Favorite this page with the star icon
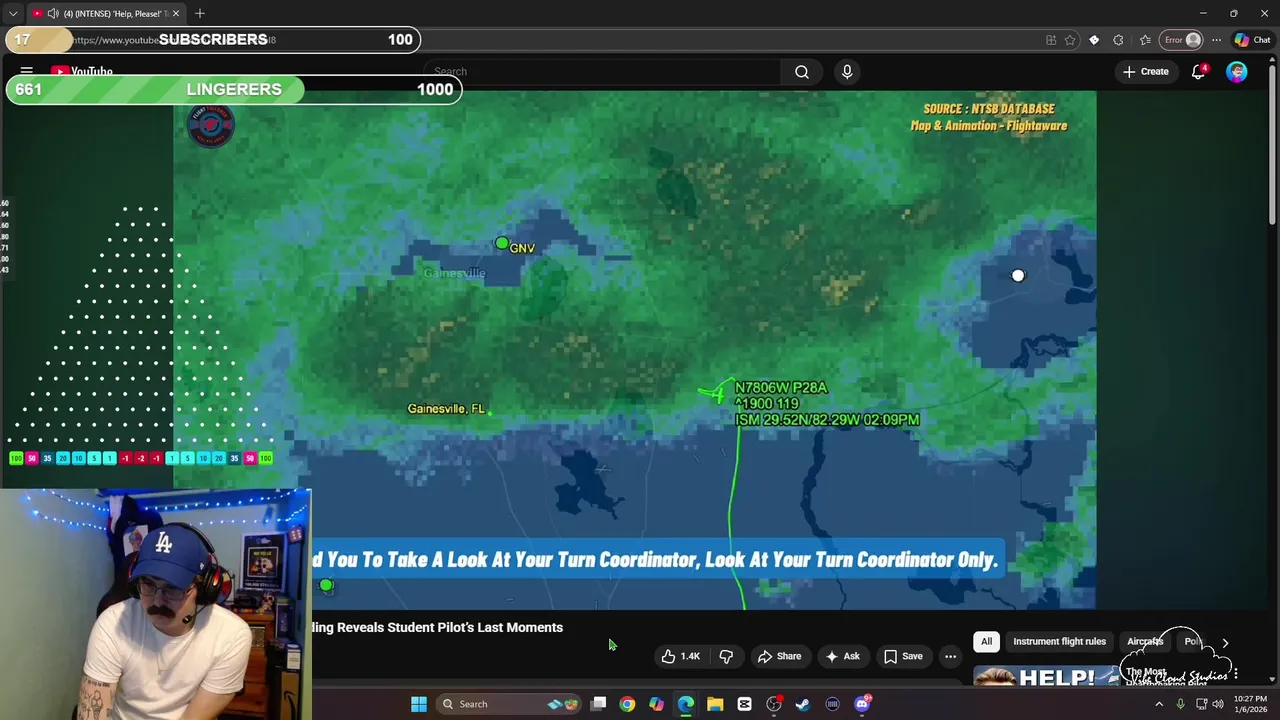1280x720 pixels. point(1070,40)
